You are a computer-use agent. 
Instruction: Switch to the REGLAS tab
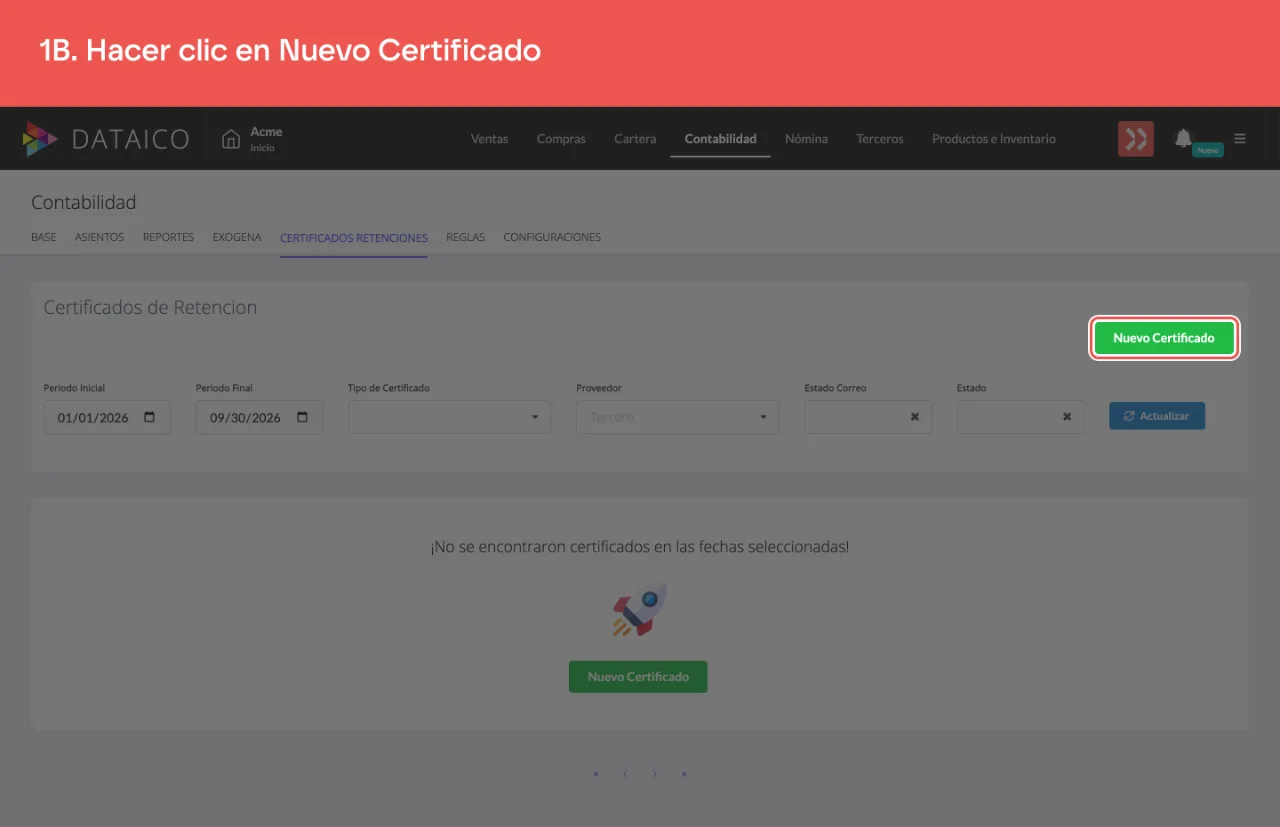(465, 238)
